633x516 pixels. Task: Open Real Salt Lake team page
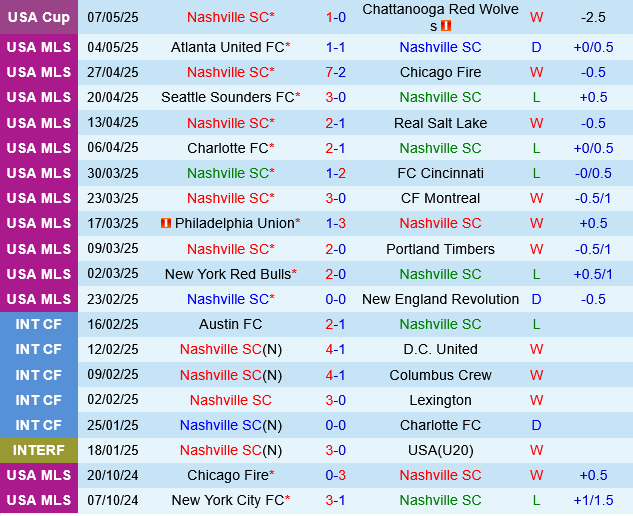point(440,123)
